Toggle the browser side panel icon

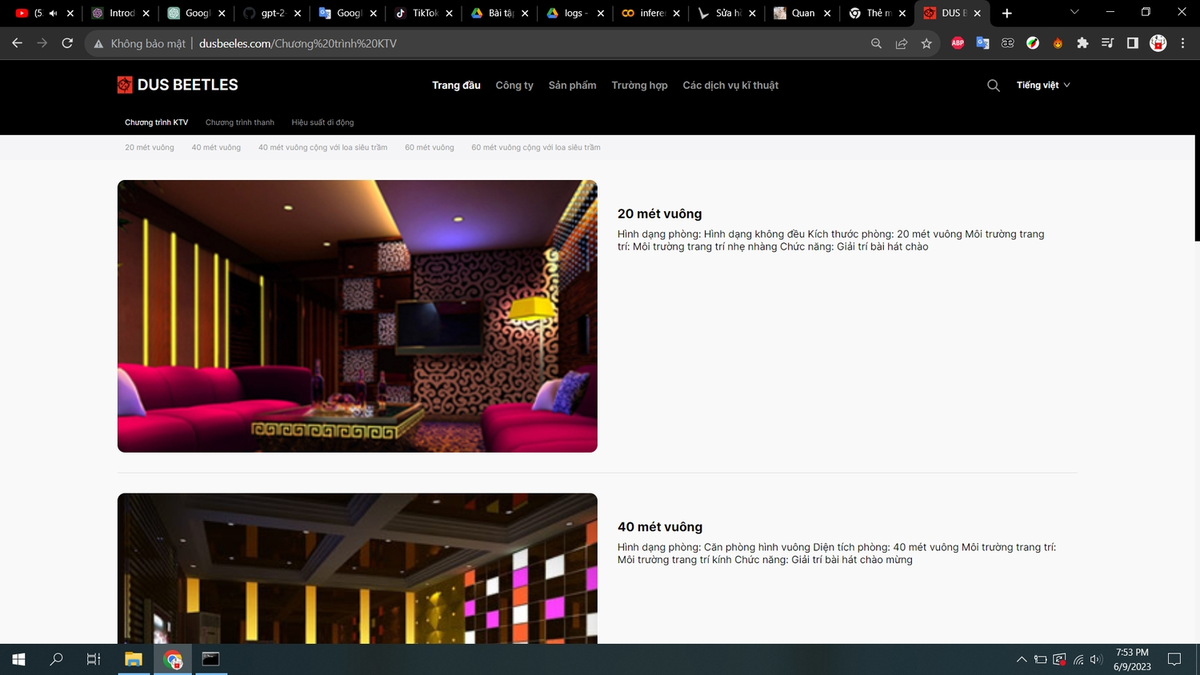coord(1132,44)
